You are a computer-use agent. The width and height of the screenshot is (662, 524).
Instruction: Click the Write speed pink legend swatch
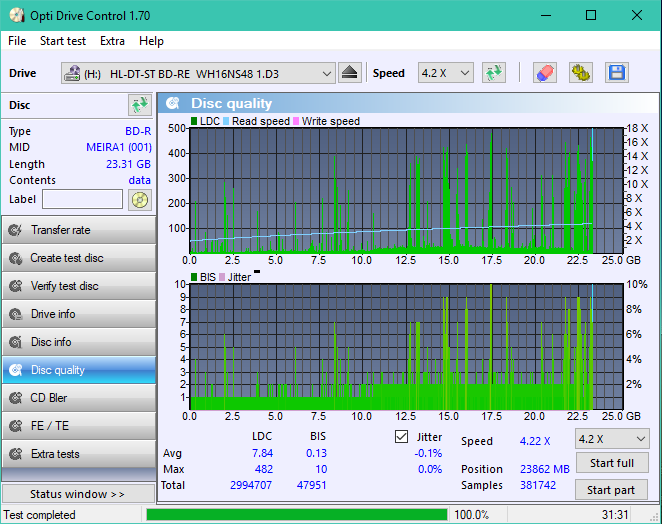296,121
